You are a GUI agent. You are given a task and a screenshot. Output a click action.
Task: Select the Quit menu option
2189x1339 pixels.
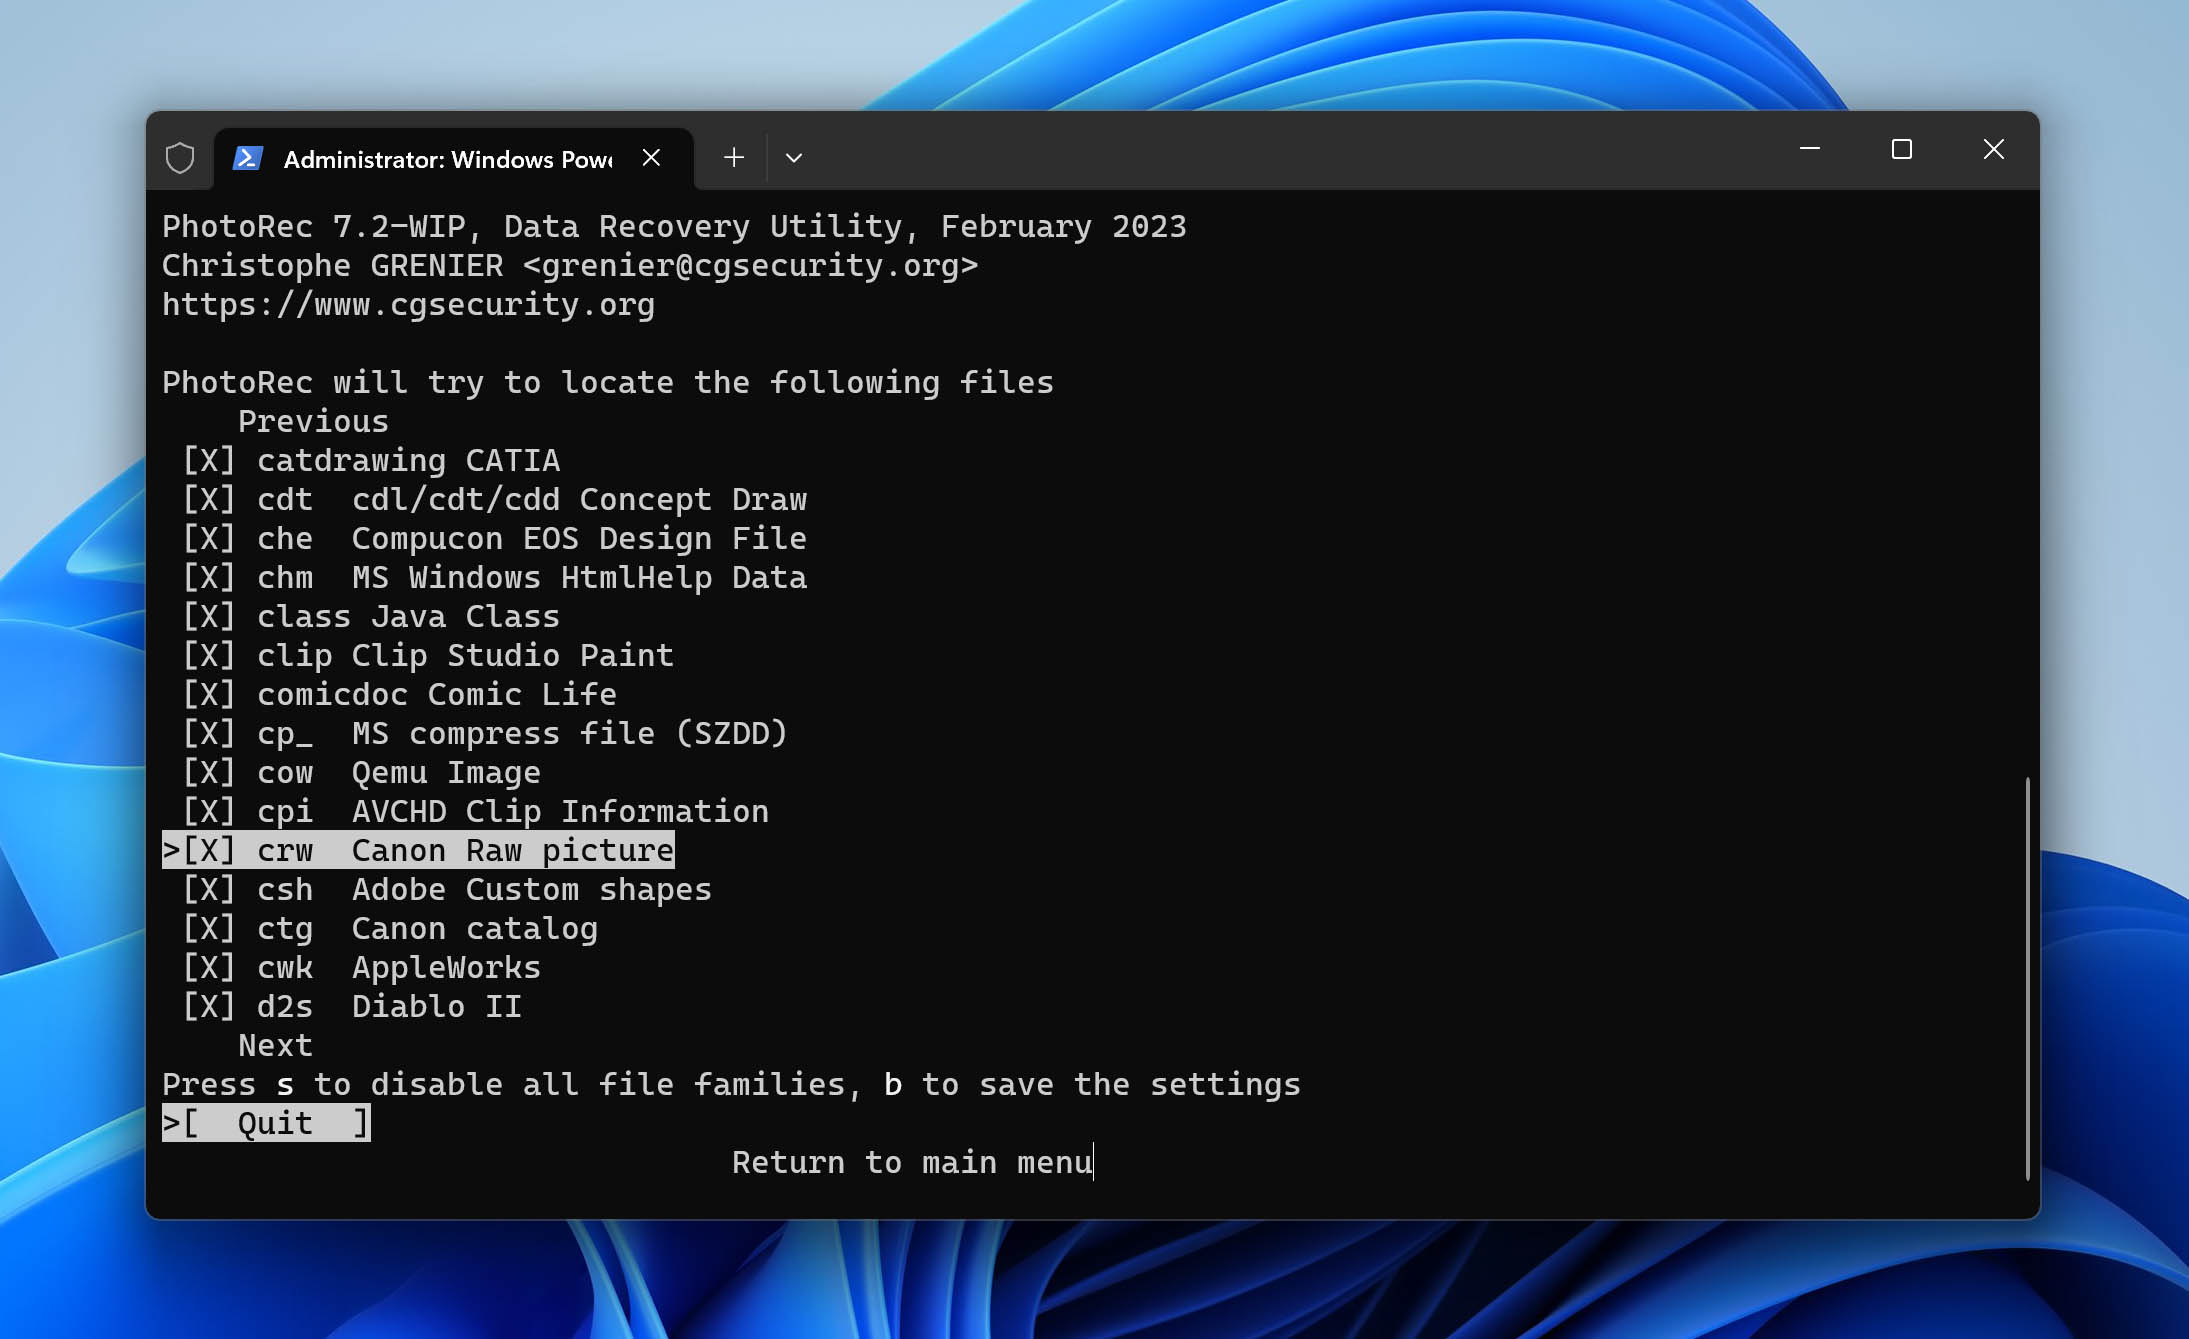click(266, 1123)
